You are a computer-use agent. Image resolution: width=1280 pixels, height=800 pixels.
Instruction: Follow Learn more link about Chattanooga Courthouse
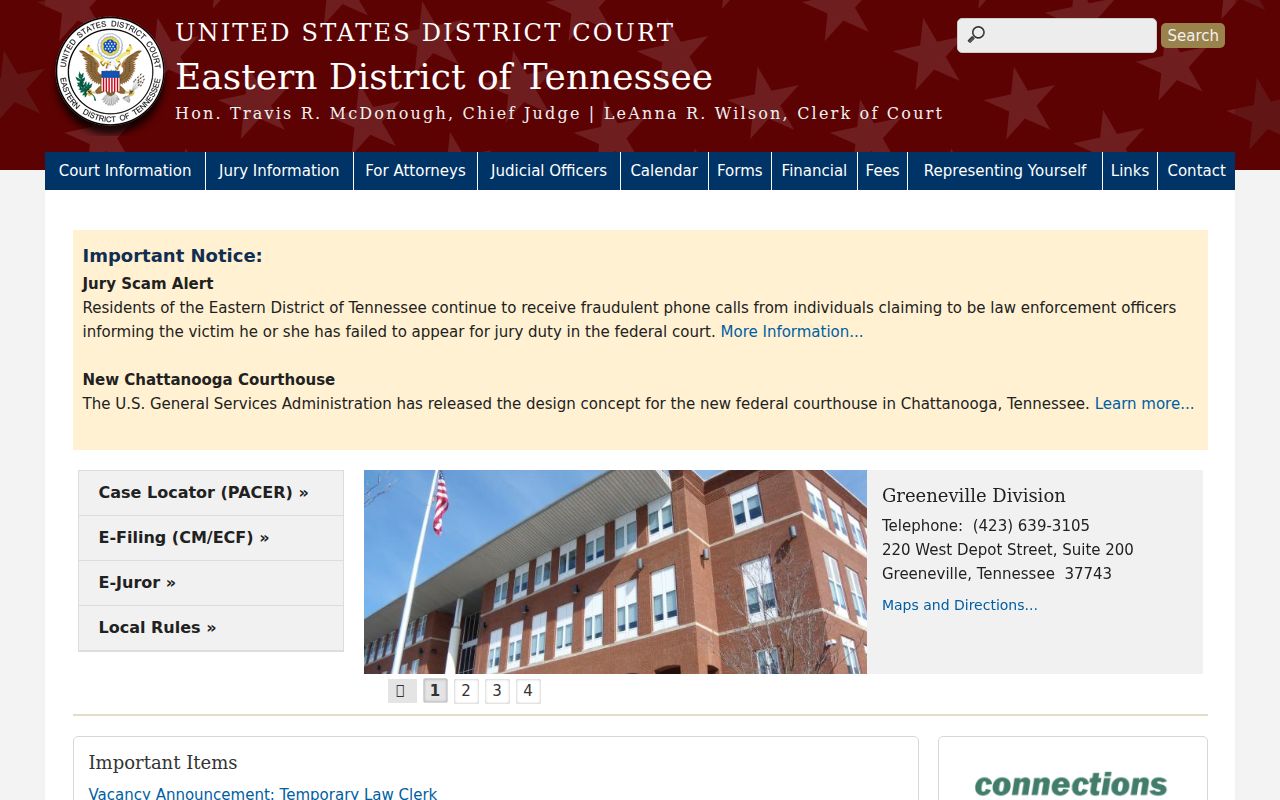tap(1144, 404)
